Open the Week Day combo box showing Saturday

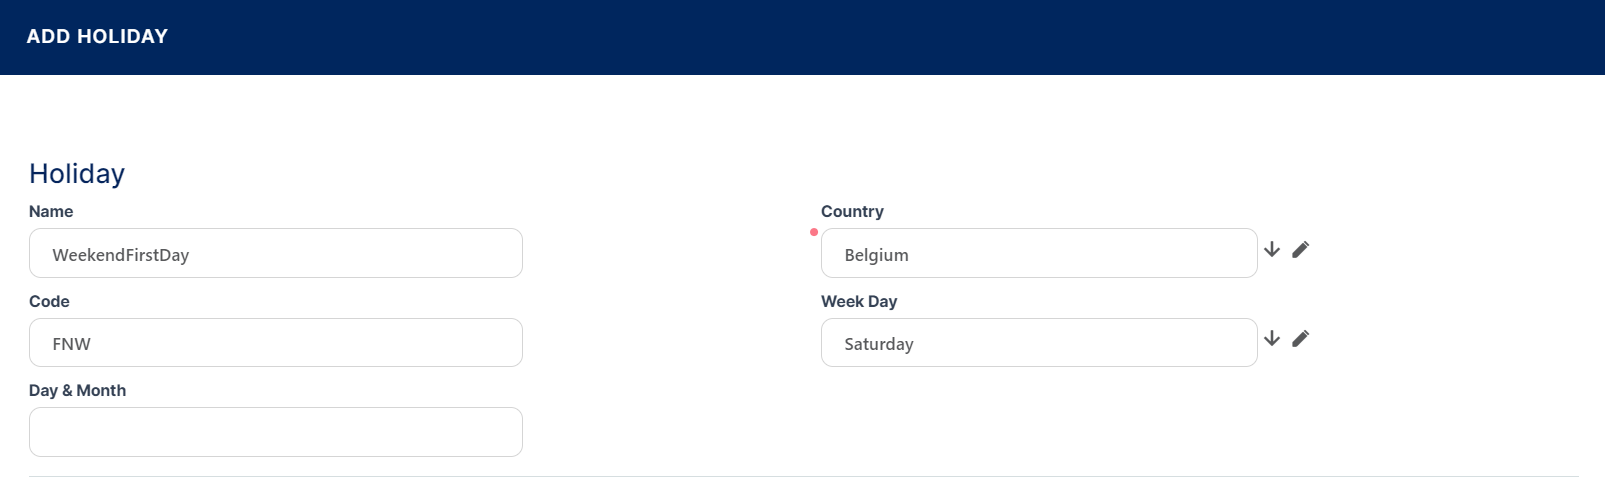pyautogui.click(x=1038, y=343)
